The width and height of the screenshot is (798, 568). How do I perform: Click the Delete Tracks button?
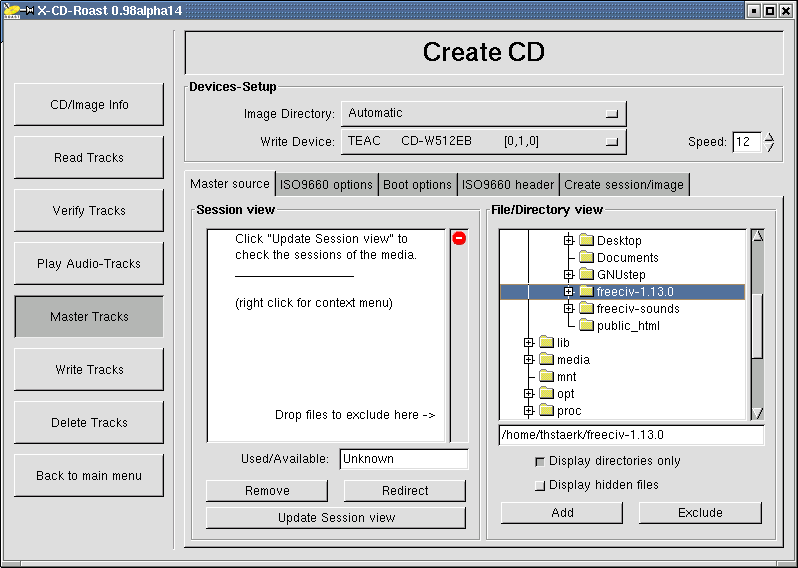pyautogui.click(x=89, y=422)
